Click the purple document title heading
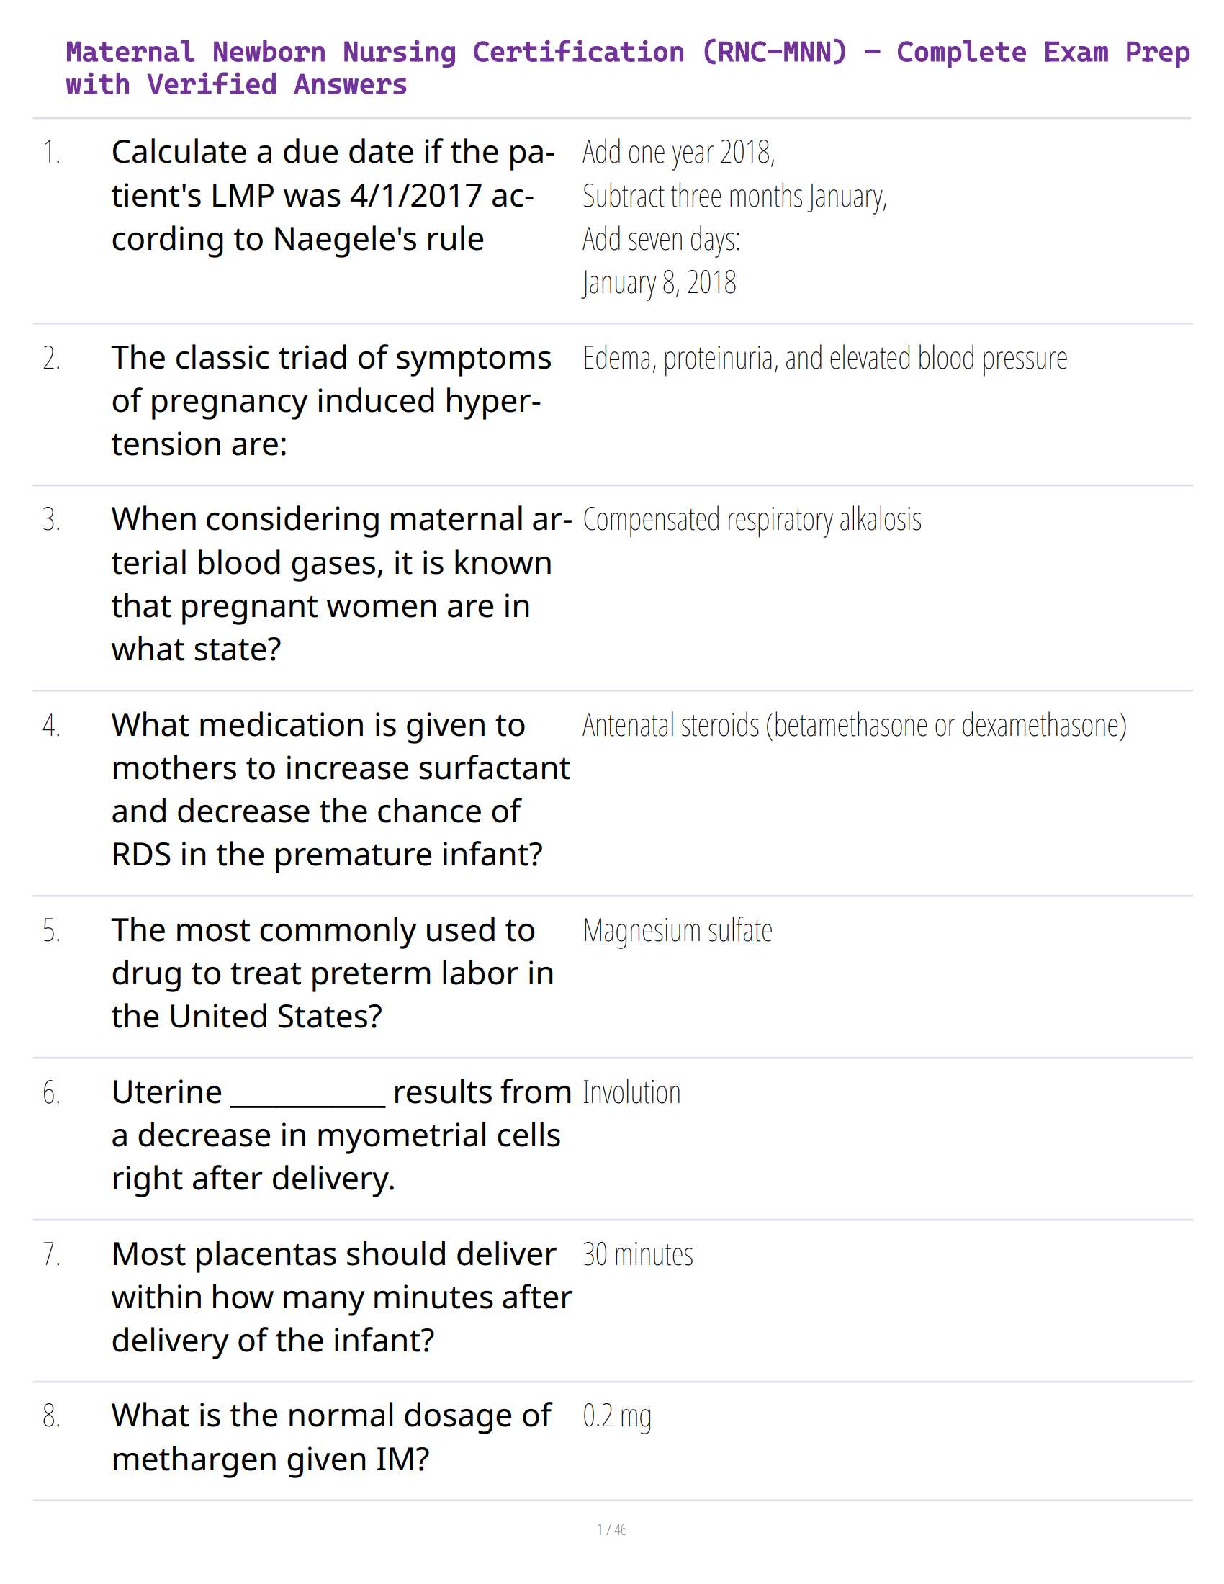 (627, 68)
